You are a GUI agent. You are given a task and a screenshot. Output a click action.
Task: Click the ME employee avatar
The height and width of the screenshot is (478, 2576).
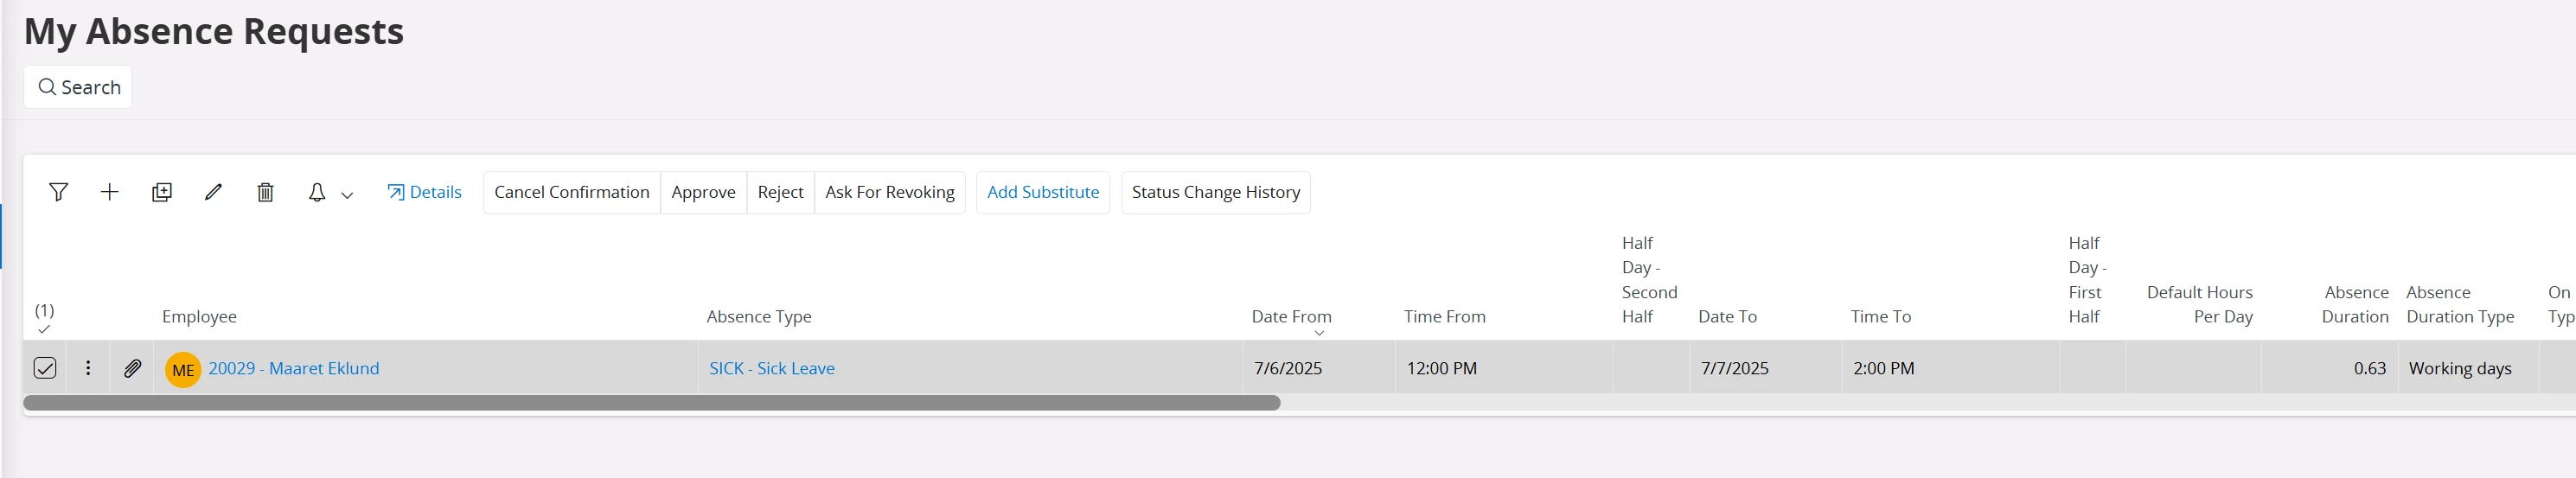click(183, 369)
